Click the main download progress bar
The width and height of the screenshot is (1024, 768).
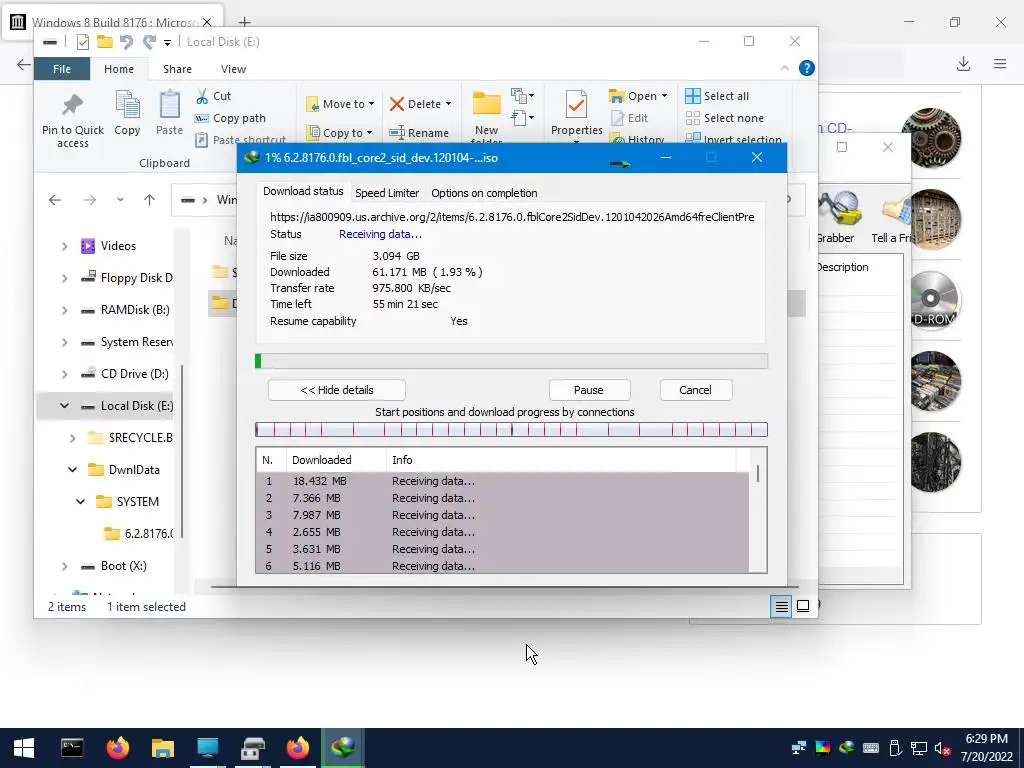click(511, 361)
